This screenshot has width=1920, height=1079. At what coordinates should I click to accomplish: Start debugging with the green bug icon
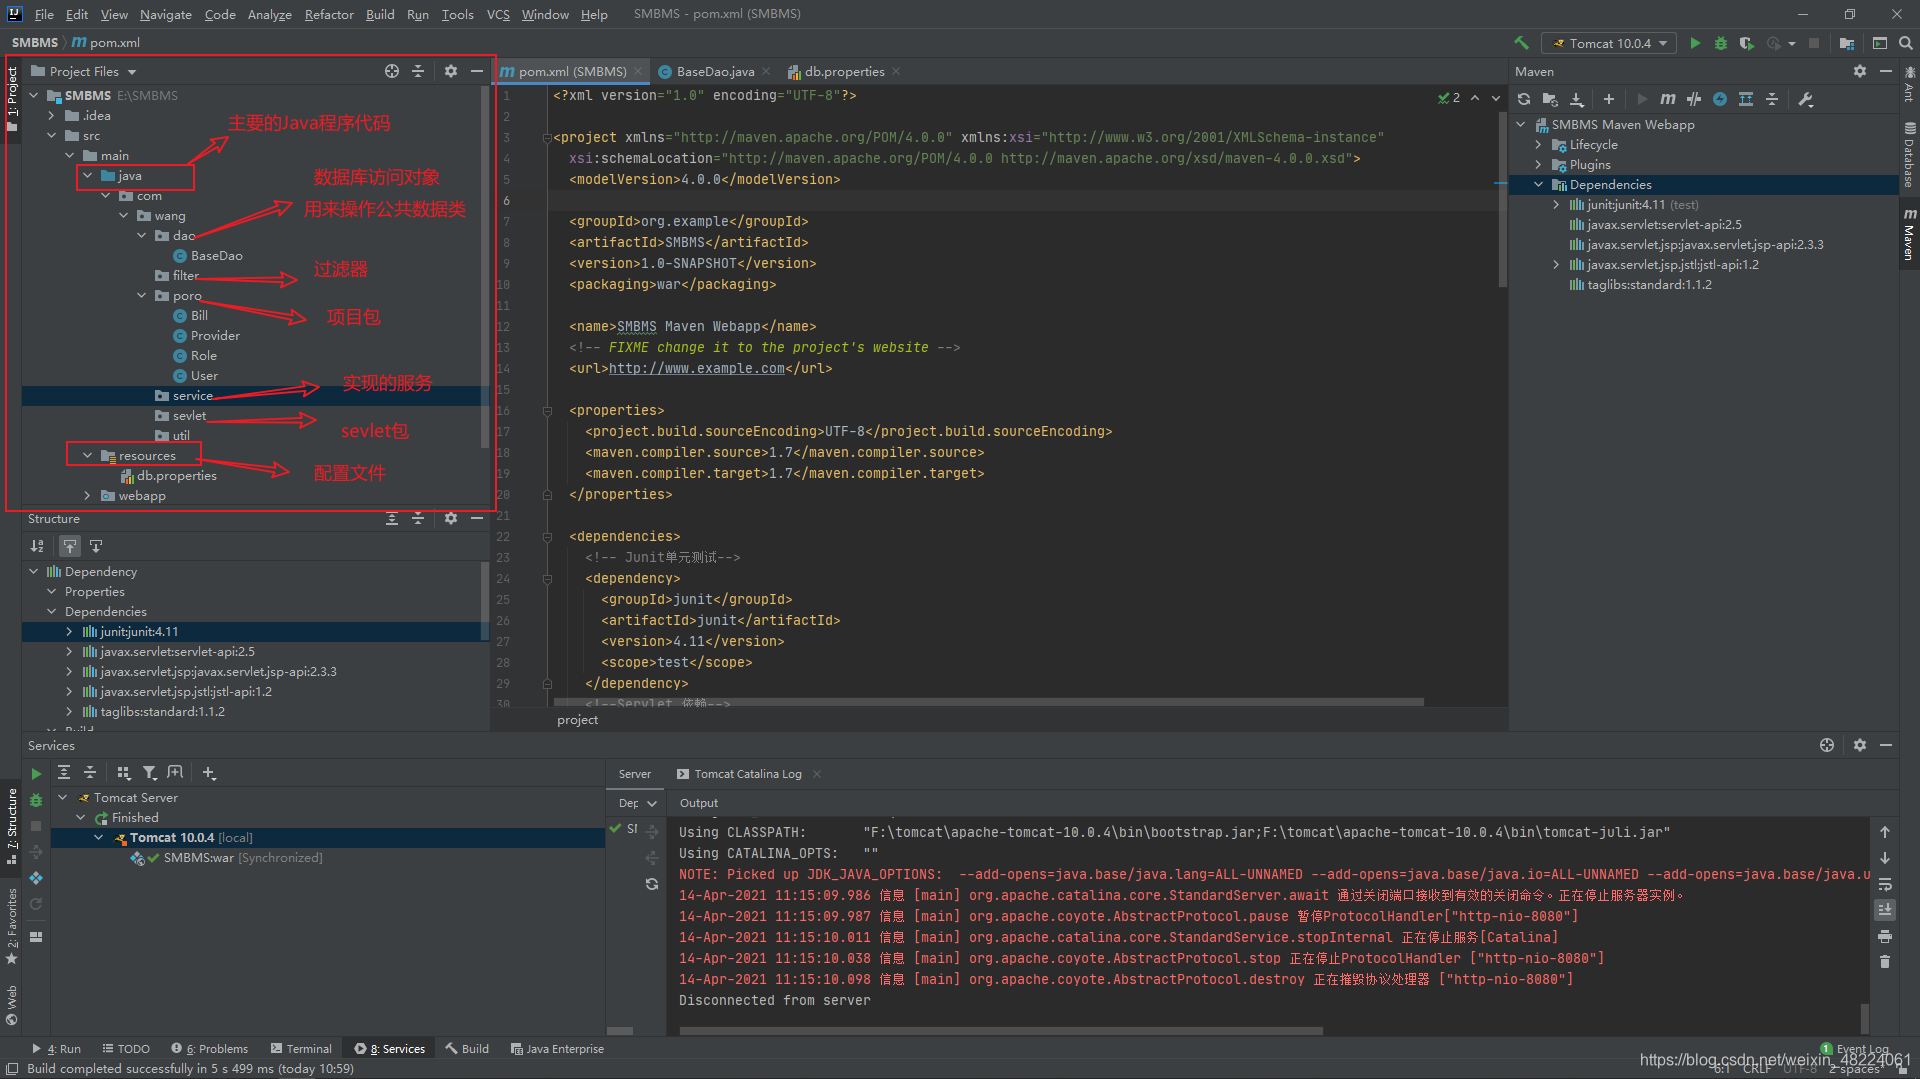point(1720,43)
